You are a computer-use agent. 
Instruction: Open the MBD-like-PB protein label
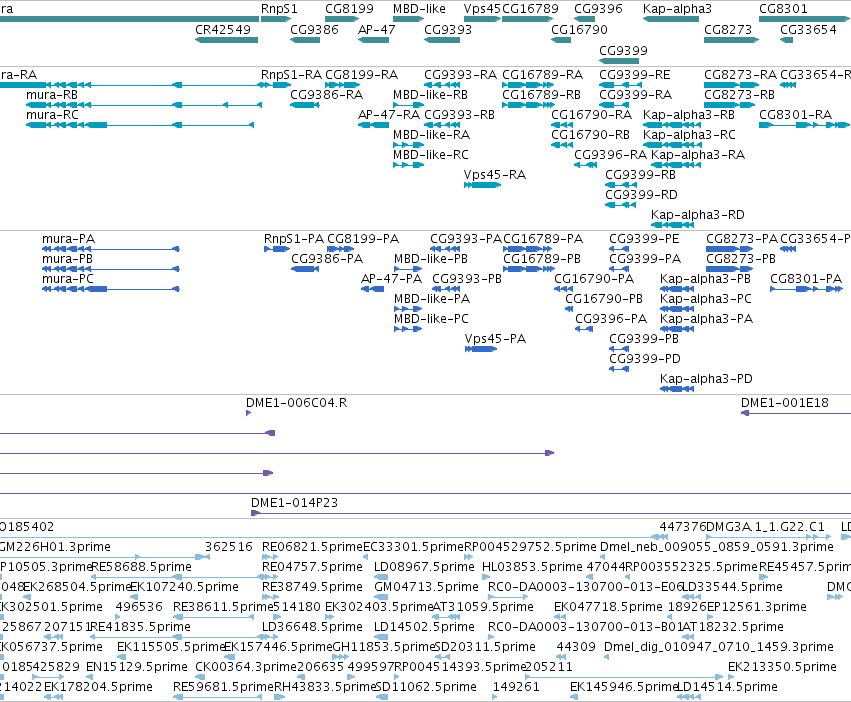[x=430, y=259]
